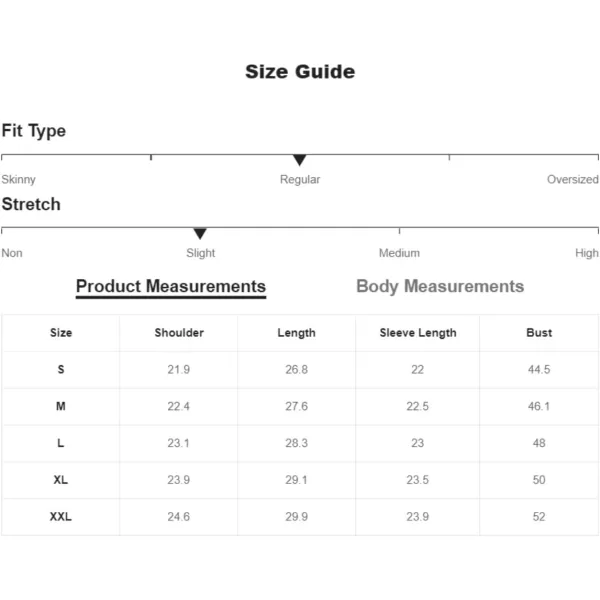Click the L shoulder value 23.1
This screenshot has height=600, width=600.
[x=178, y=443]
